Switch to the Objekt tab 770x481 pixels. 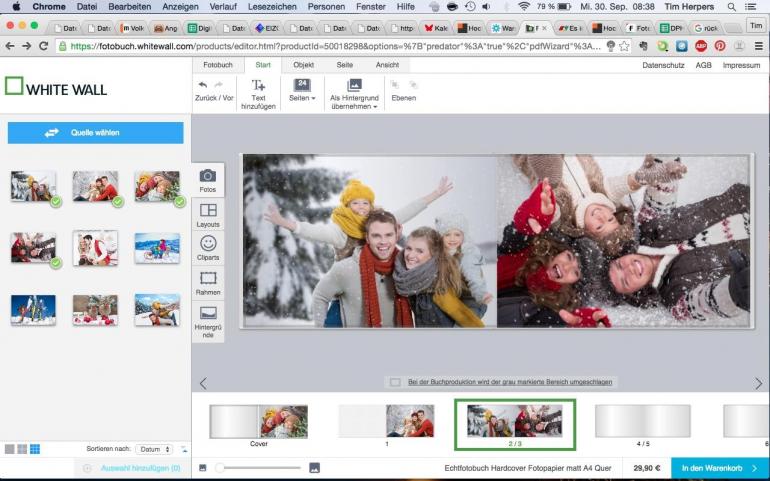(x=303, y=65)
